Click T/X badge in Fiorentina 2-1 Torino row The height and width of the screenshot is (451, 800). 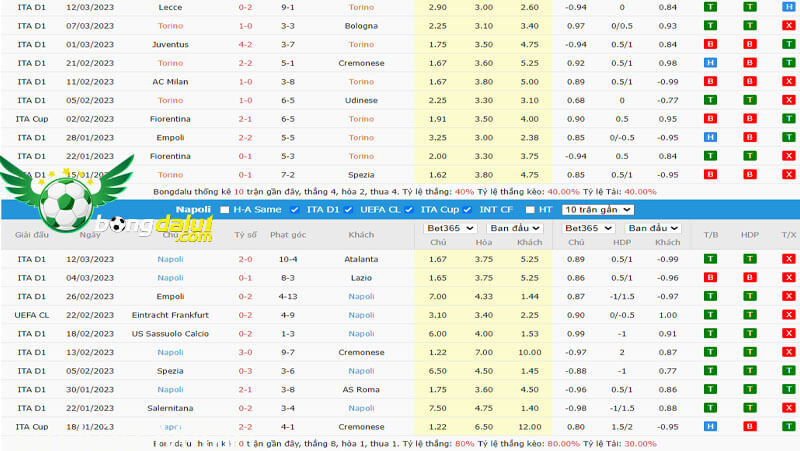coord(789,119)
